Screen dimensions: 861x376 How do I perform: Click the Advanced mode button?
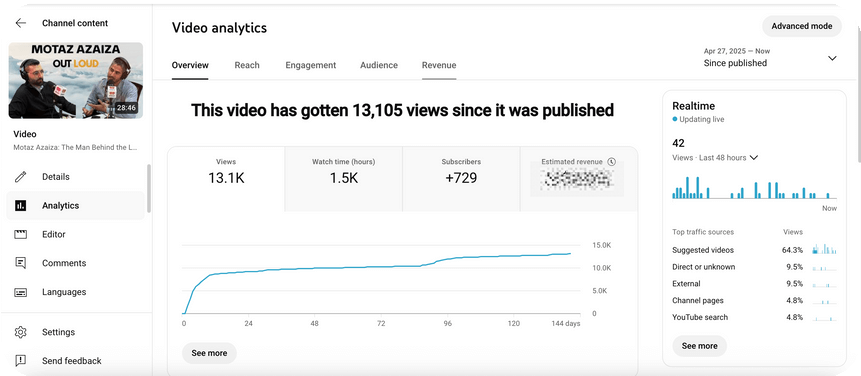[x=802, y=26]
